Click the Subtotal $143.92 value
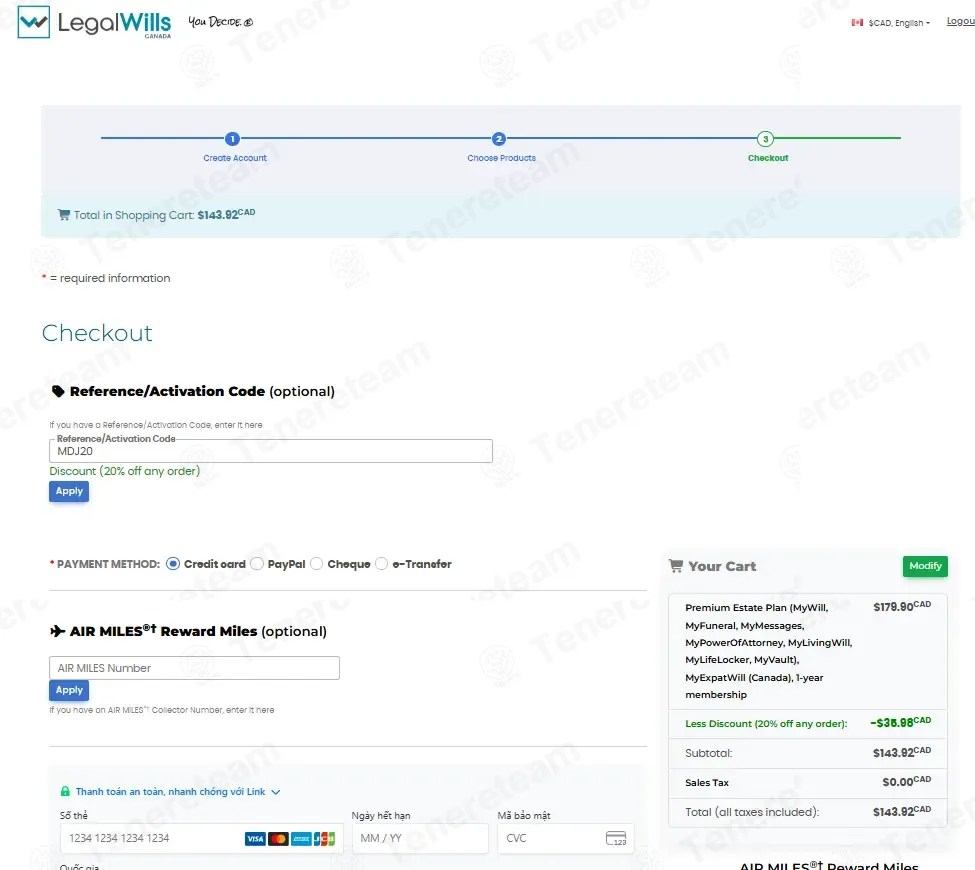Viewport: 975px width, 870px height. (902, 752)
